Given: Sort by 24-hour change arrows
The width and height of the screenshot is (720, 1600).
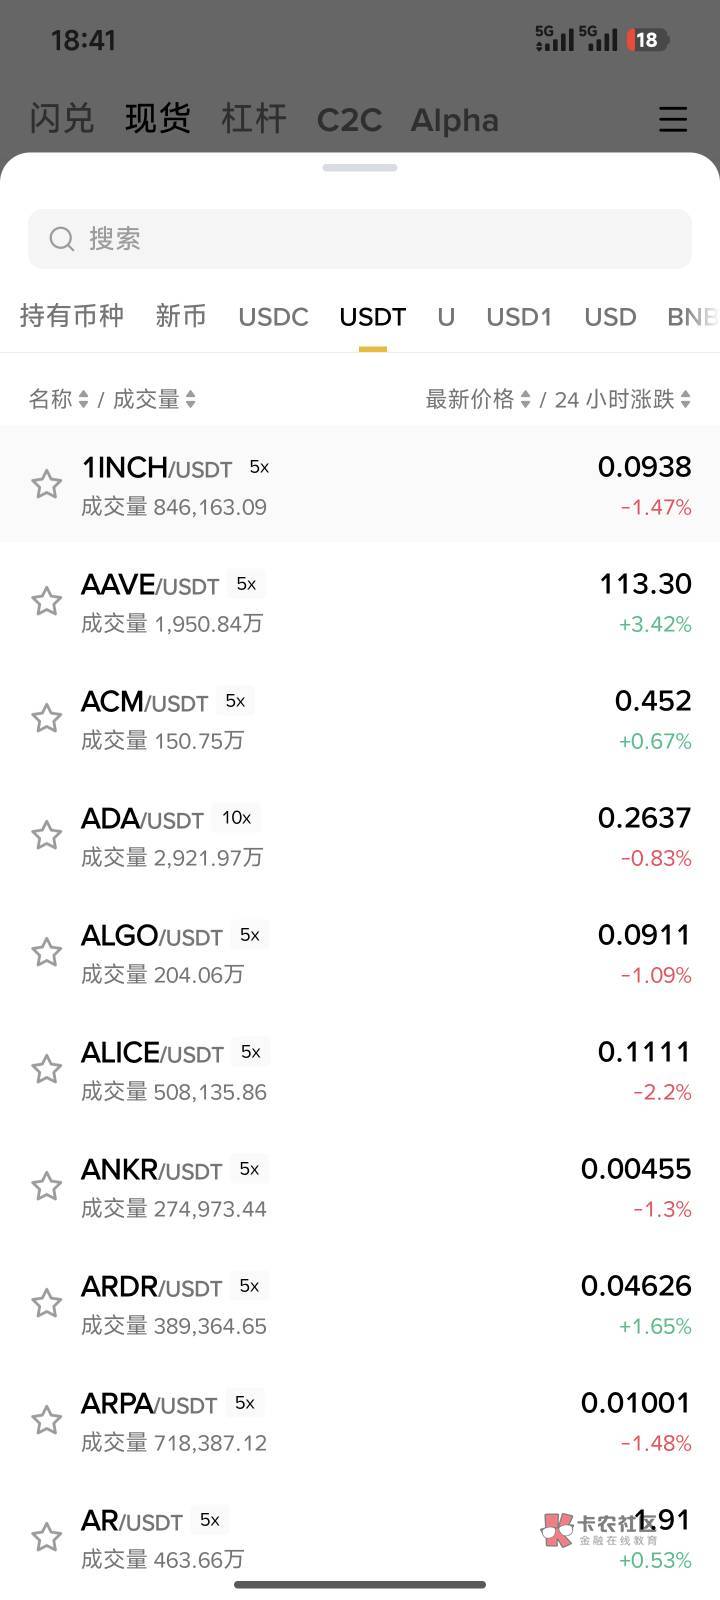Looking at the screenshot, I should point(685,400).
